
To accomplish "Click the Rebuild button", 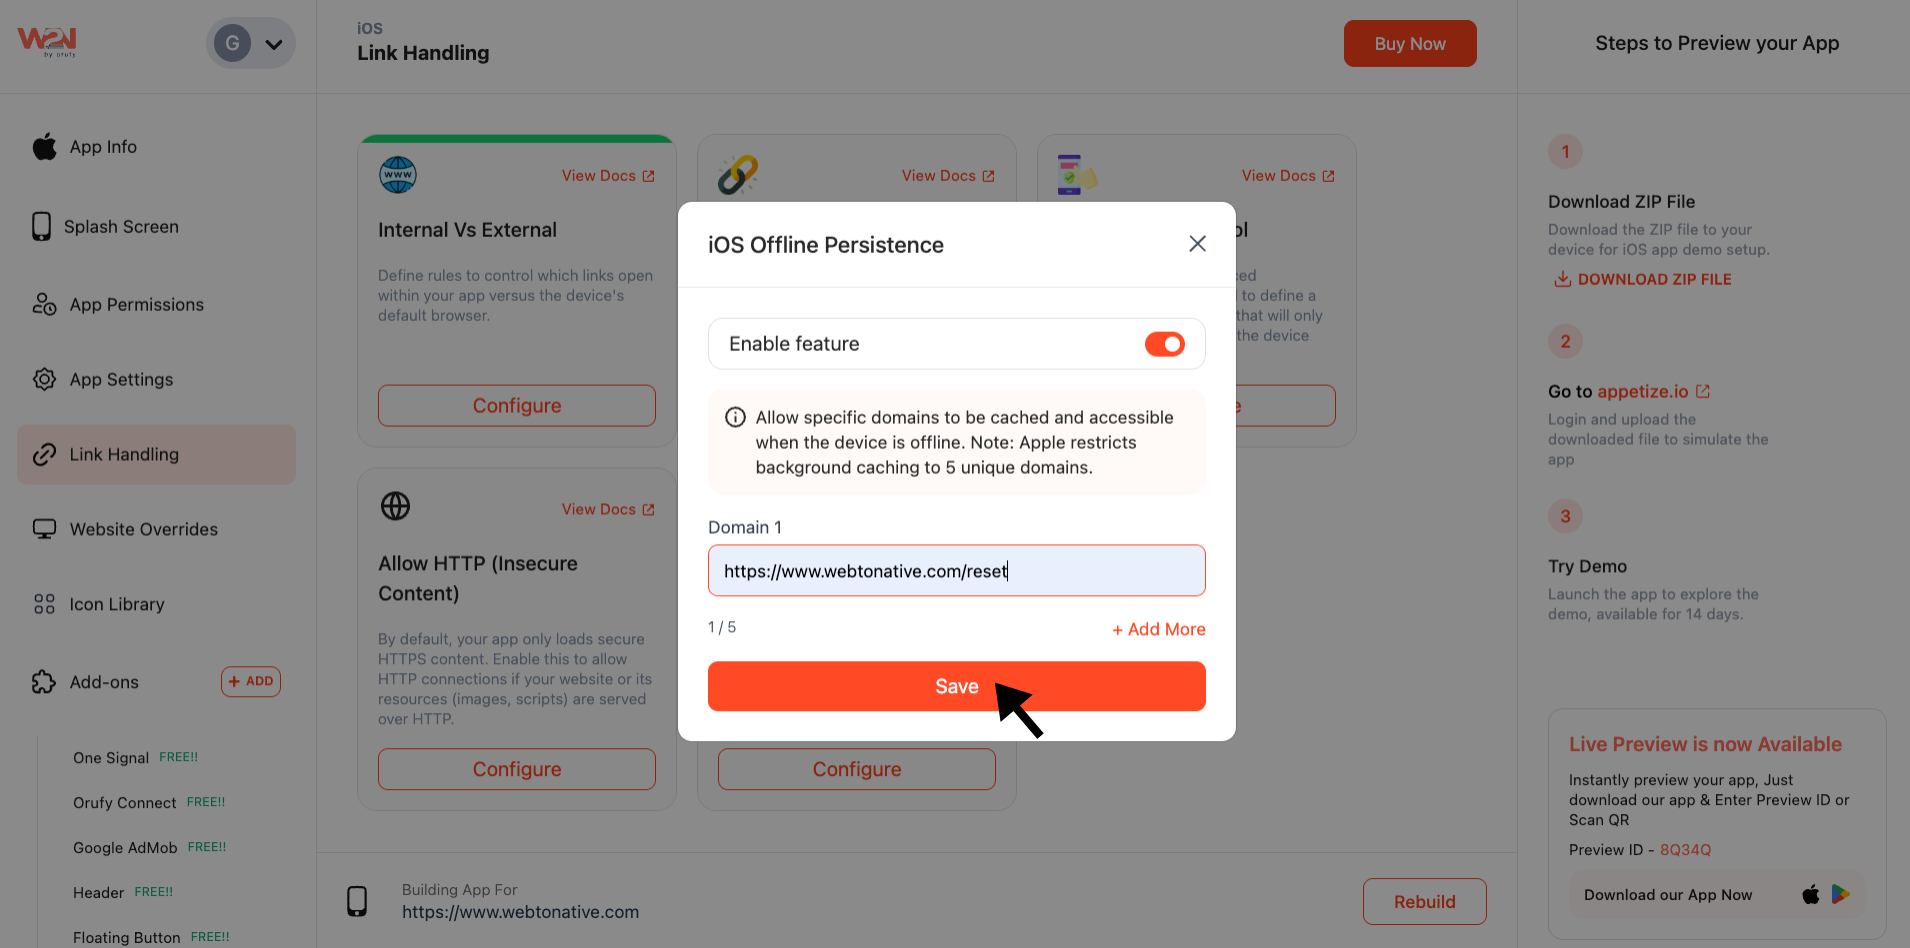I will (1424, 901).
